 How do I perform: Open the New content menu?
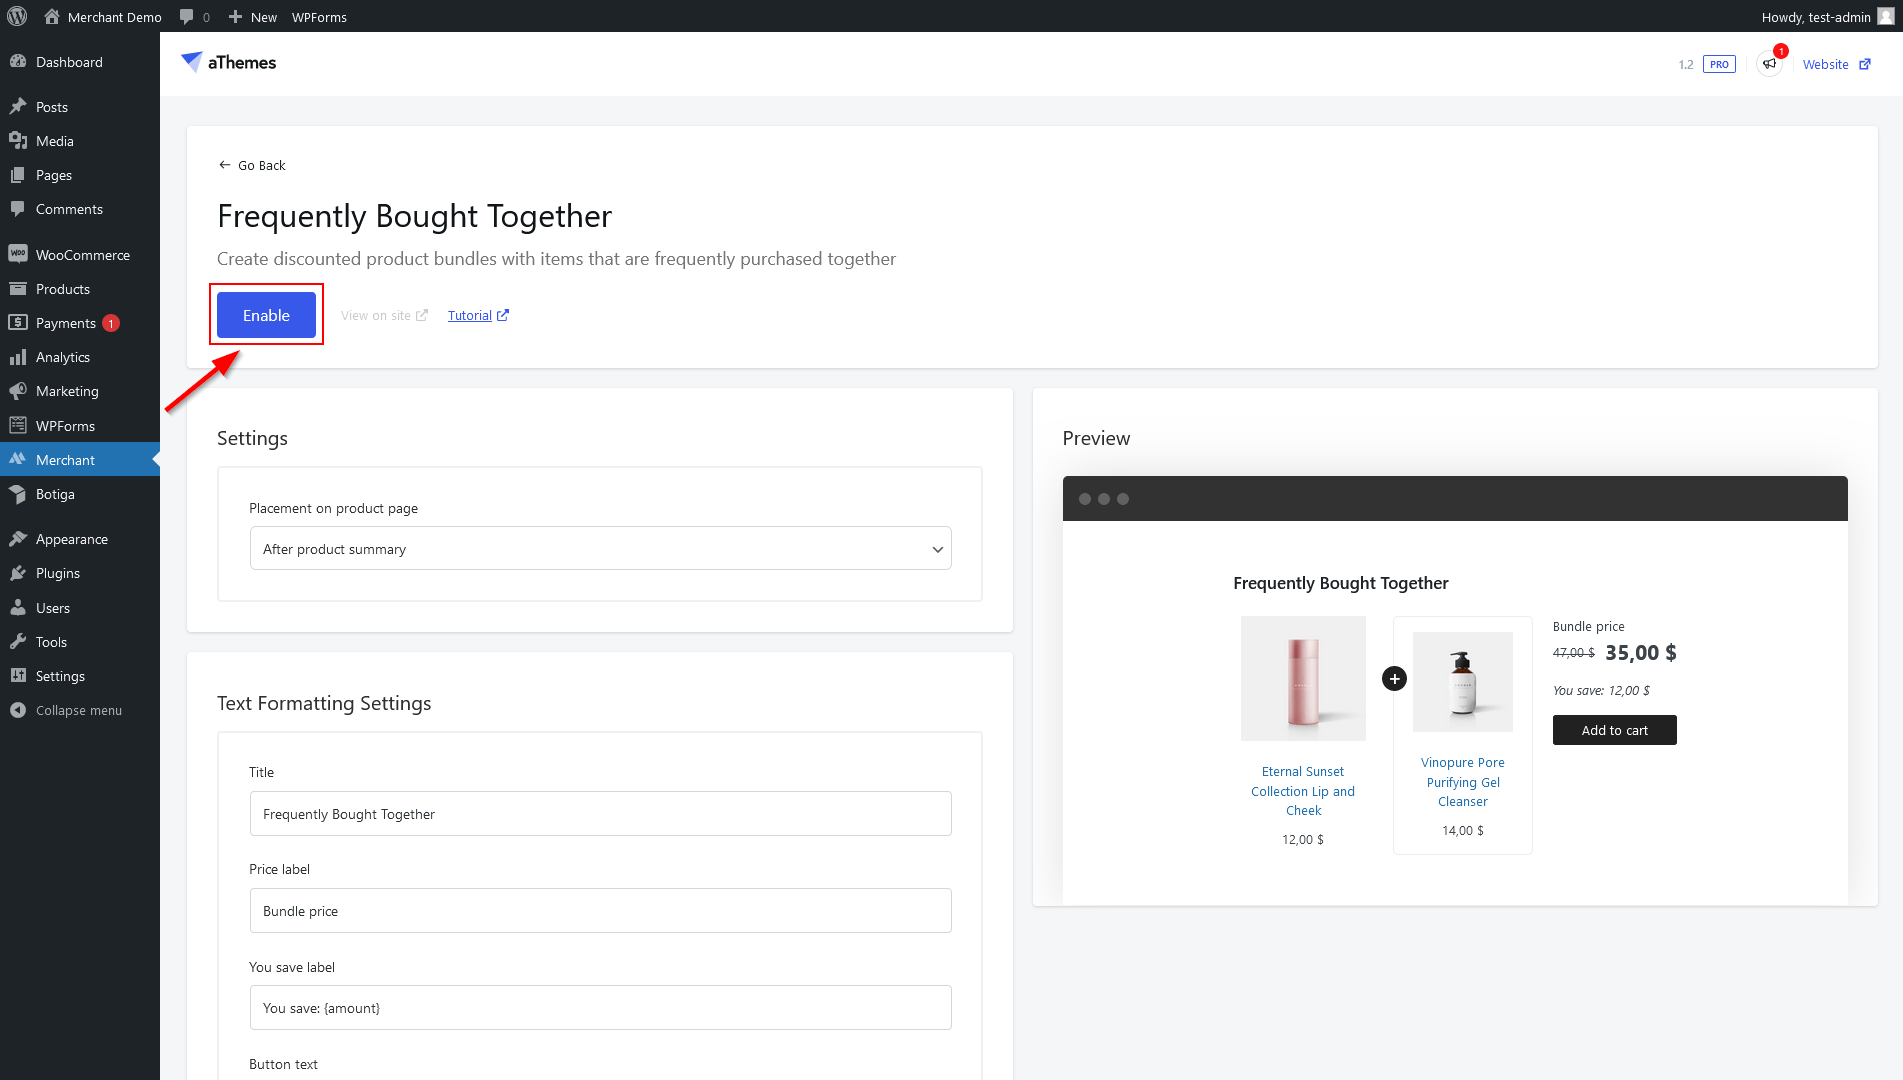coord(253,17)
